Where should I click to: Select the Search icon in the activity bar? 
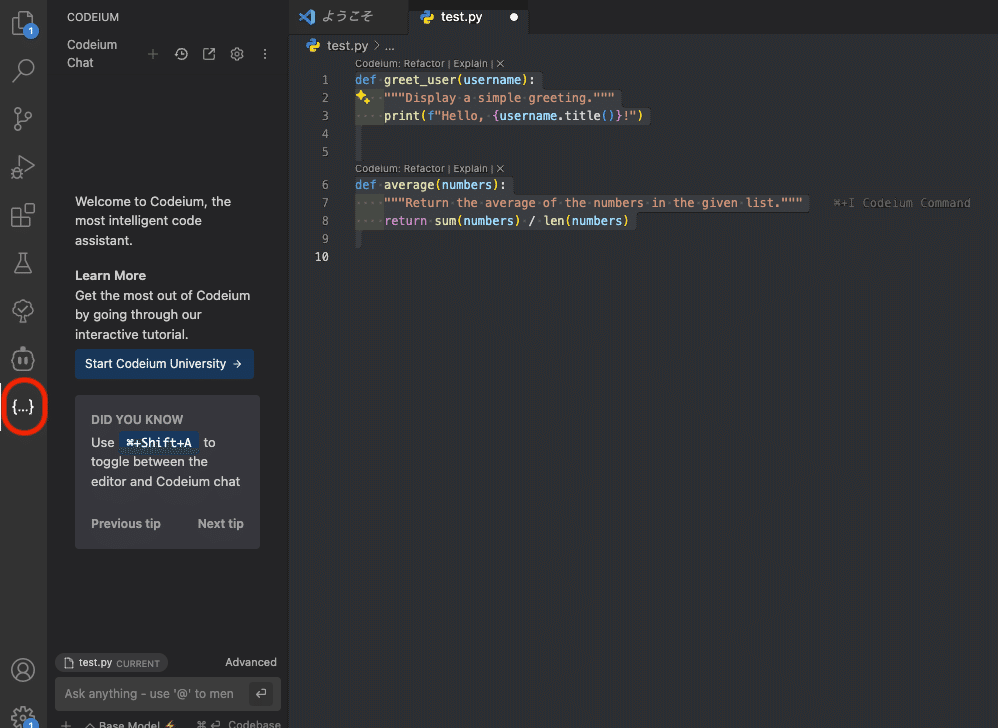pos(22,71)
